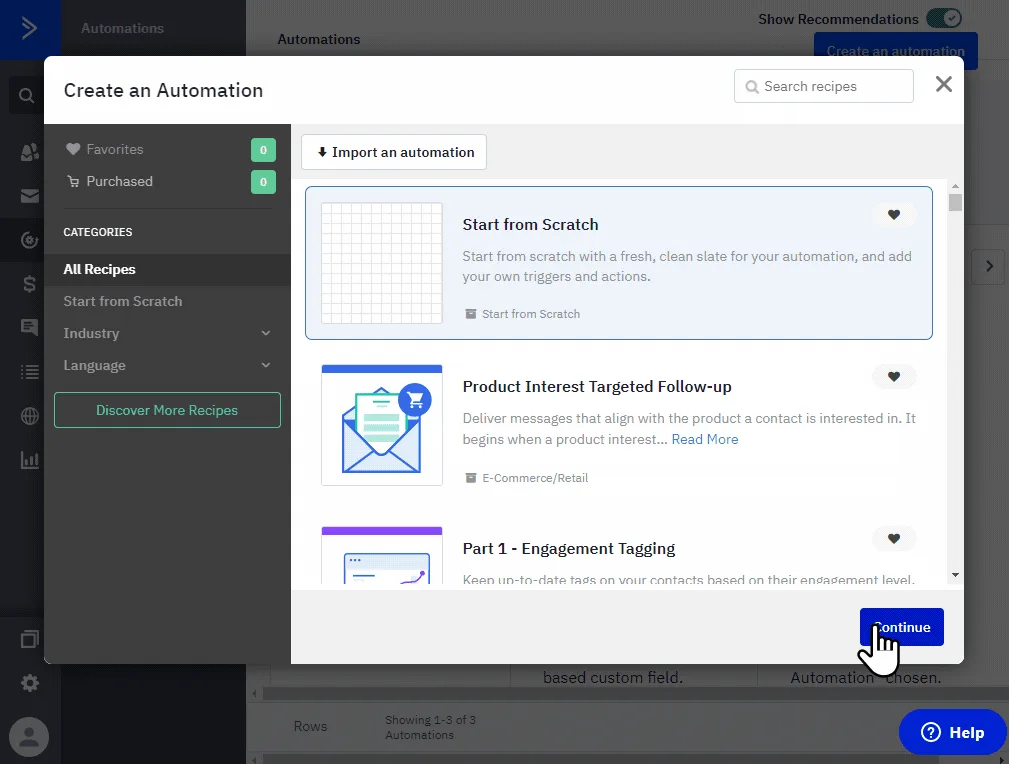Click the right arrow expander behind dialog
Image resolution: width=1009 pixels, height=764 pixels.
[x=989, y=266]
